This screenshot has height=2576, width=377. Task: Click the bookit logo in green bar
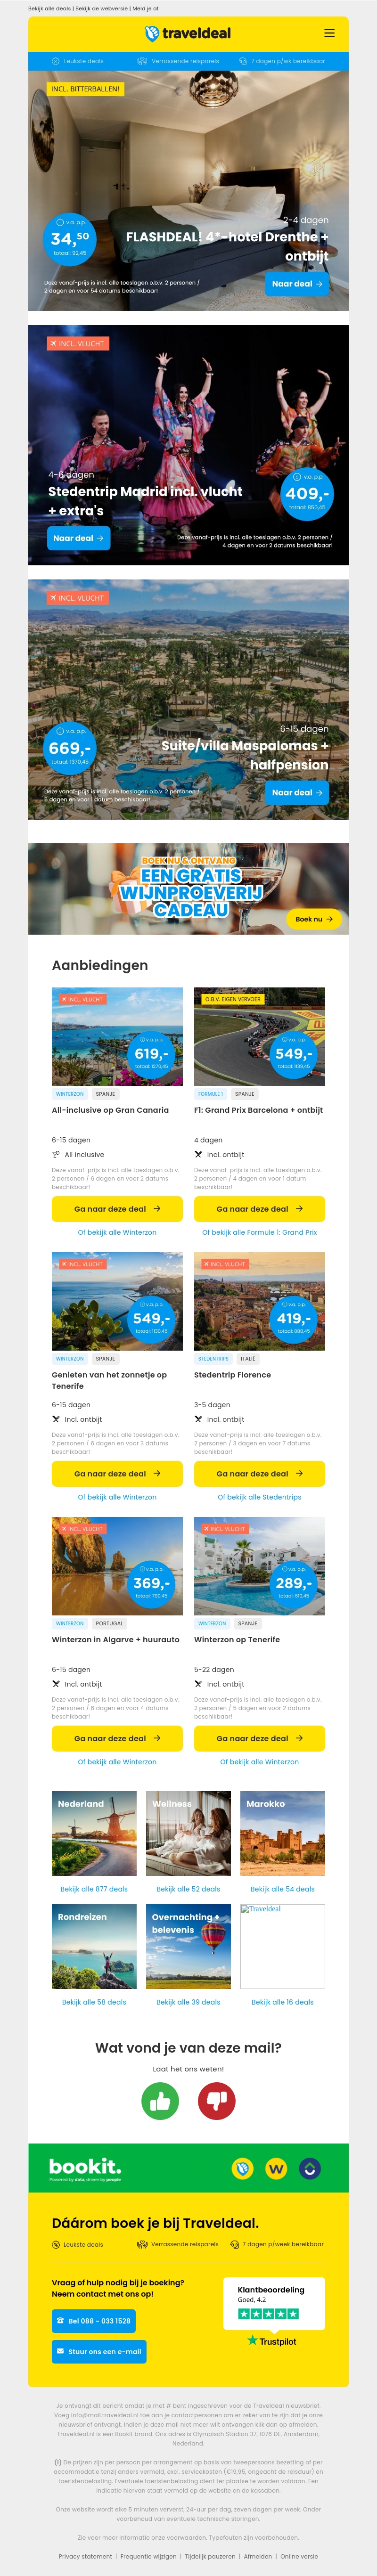click(x=85, y=2167)
